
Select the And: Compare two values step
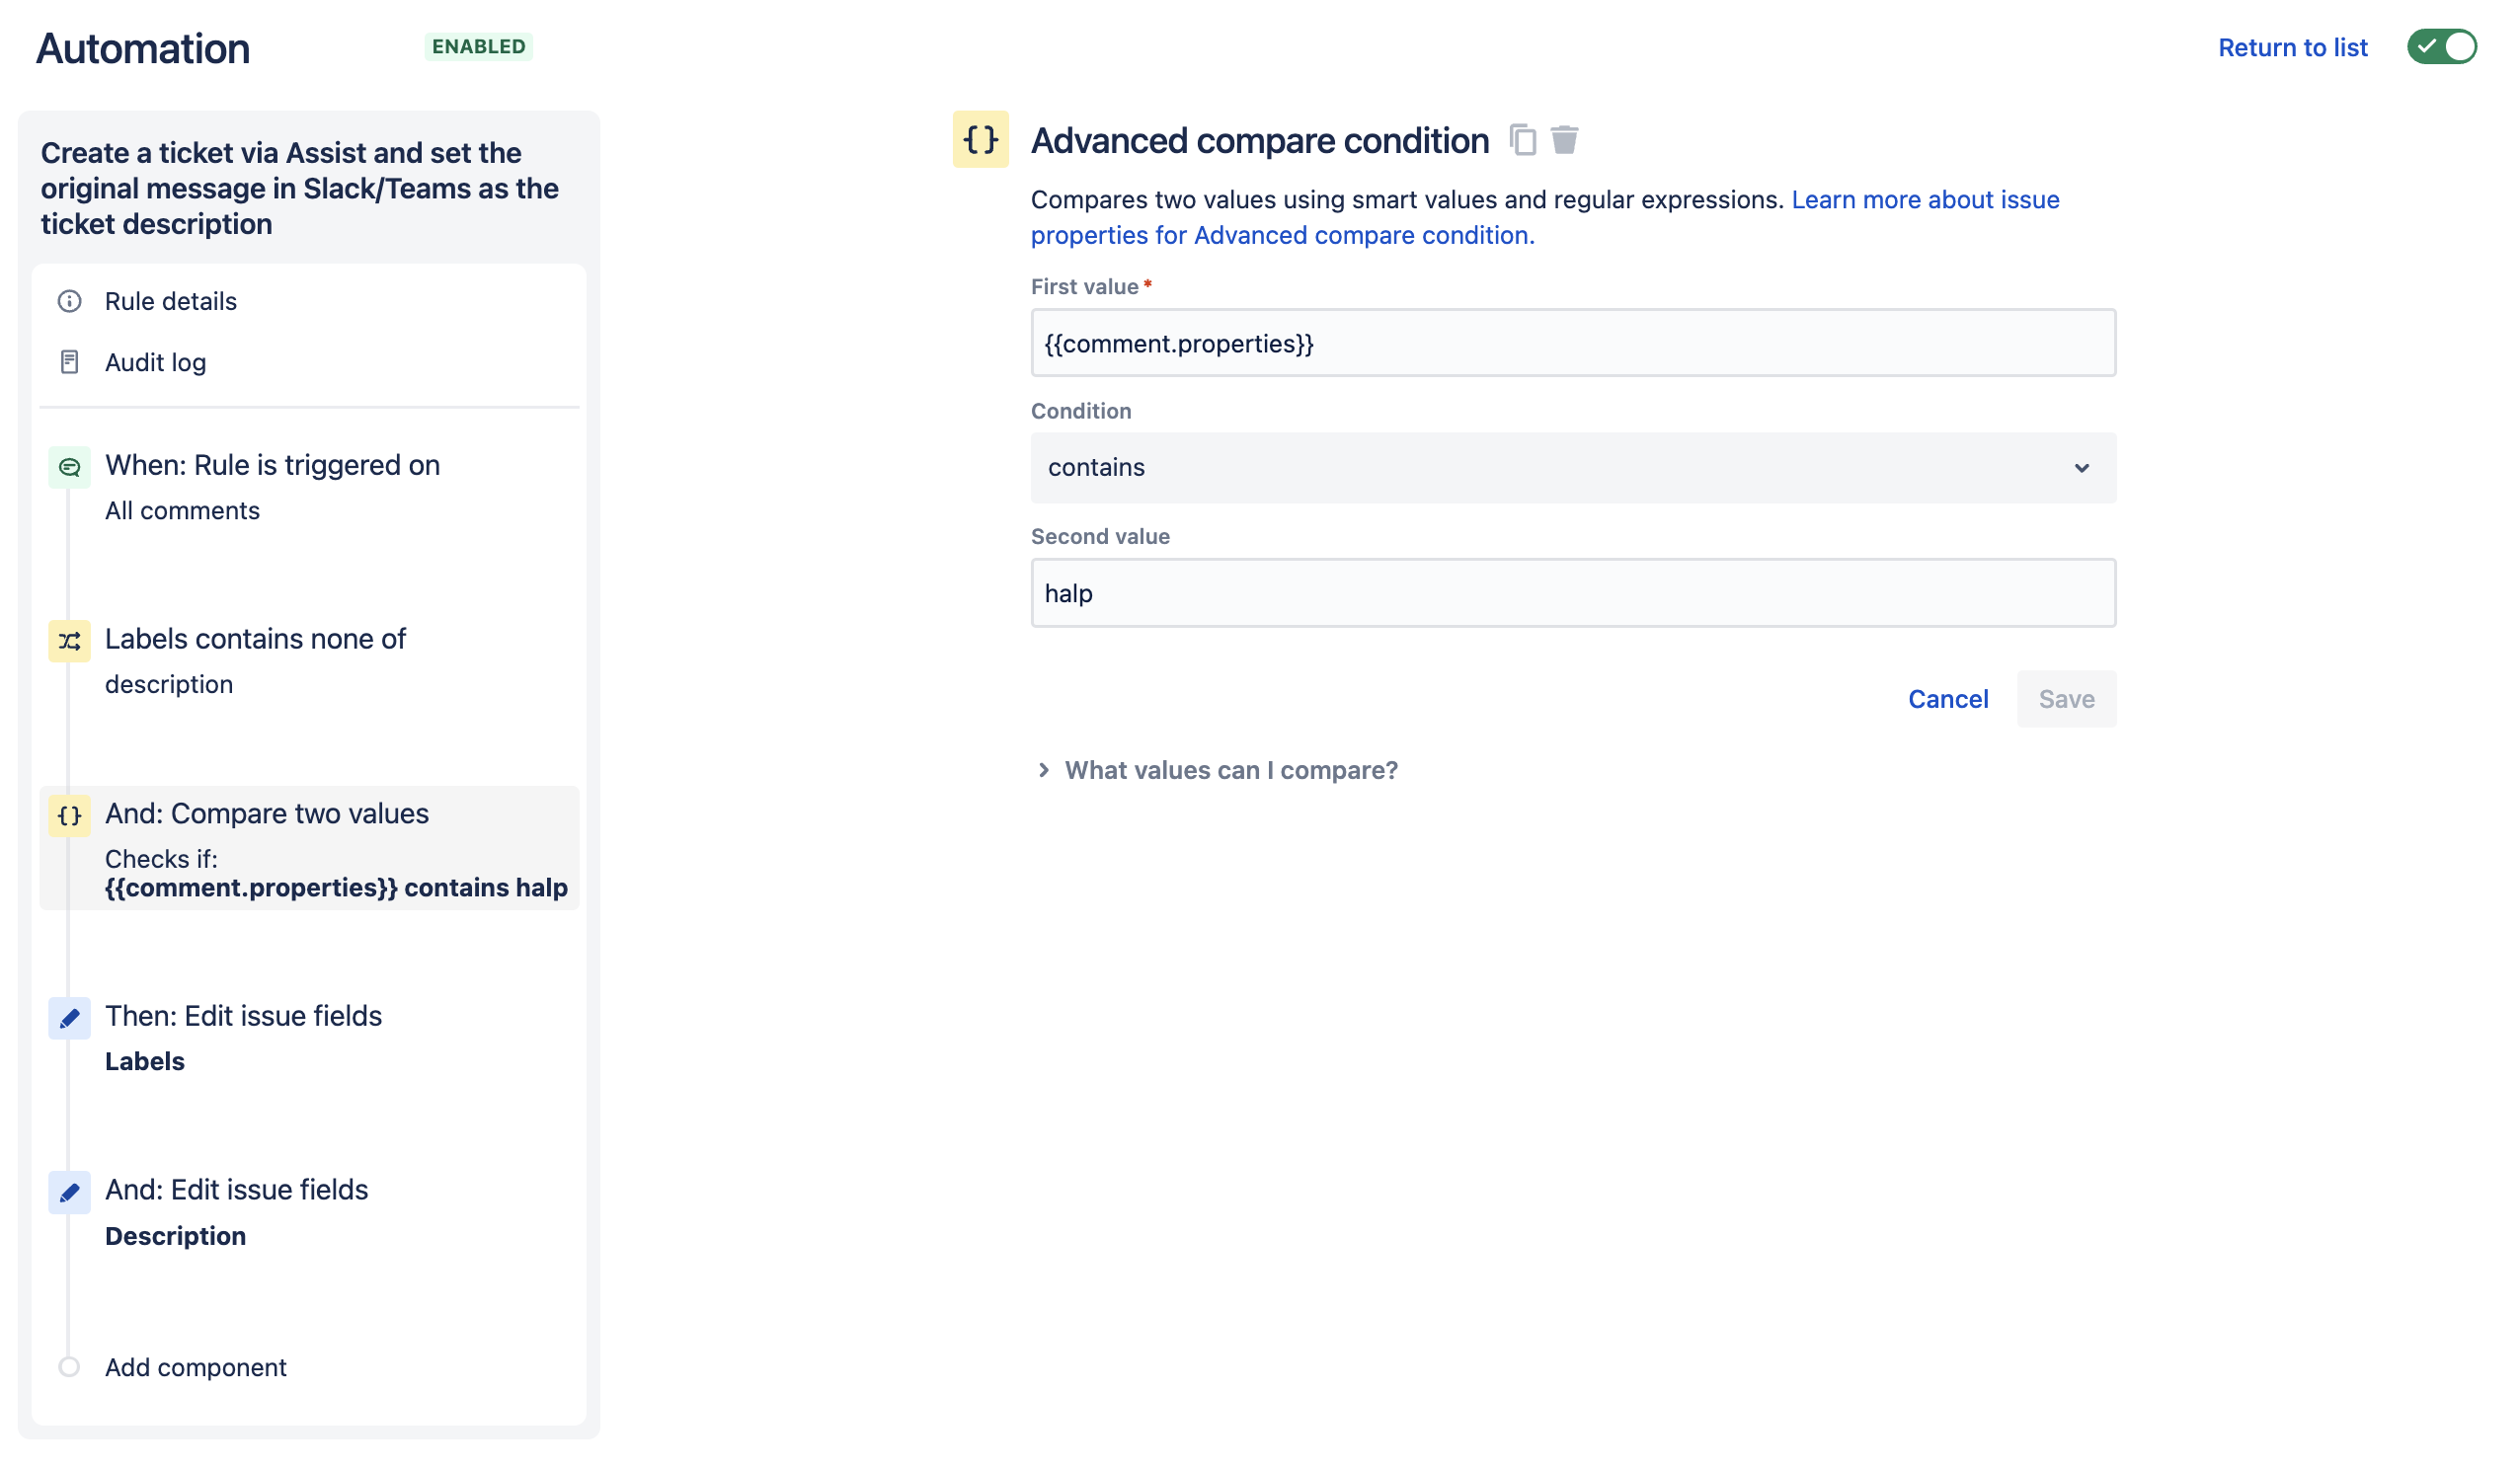267,814
